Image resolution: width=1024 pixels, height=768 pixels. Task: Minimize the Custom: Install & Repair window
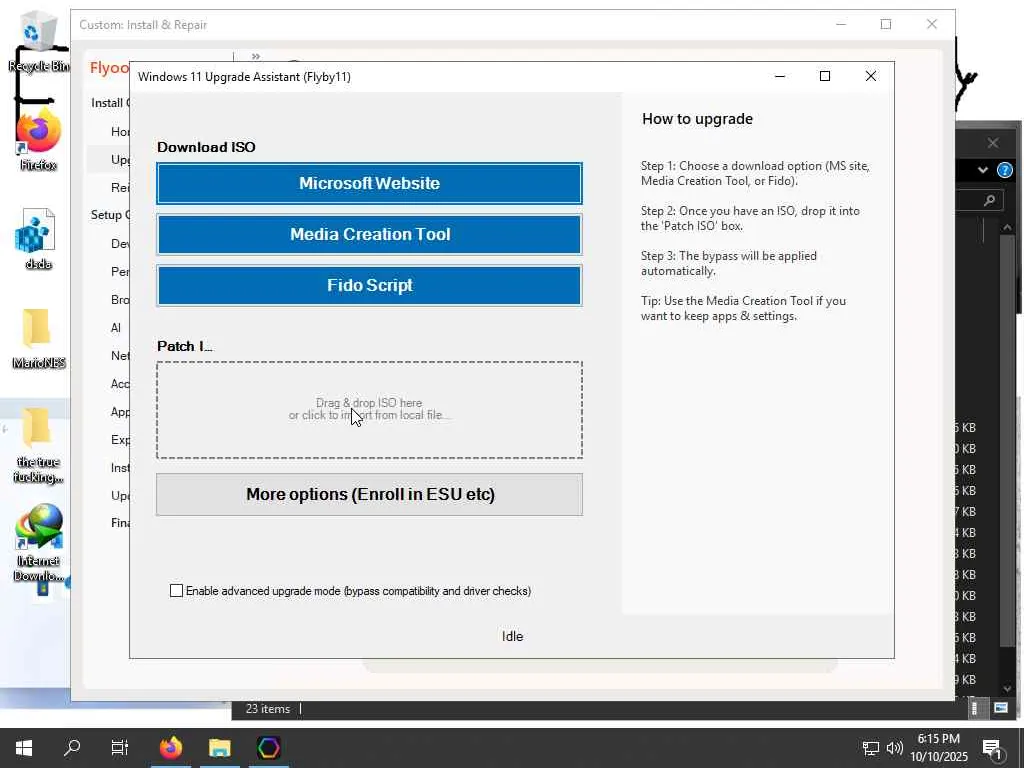[x=841, y=24]
